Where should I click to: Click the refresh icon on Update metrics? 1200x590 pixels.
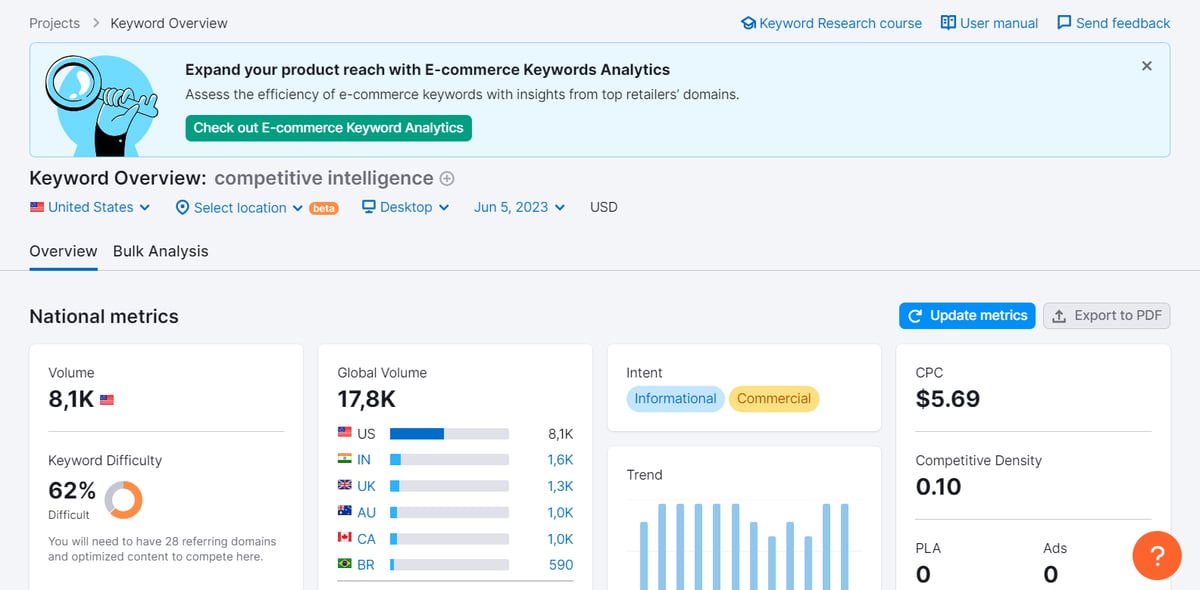[915, 315]
